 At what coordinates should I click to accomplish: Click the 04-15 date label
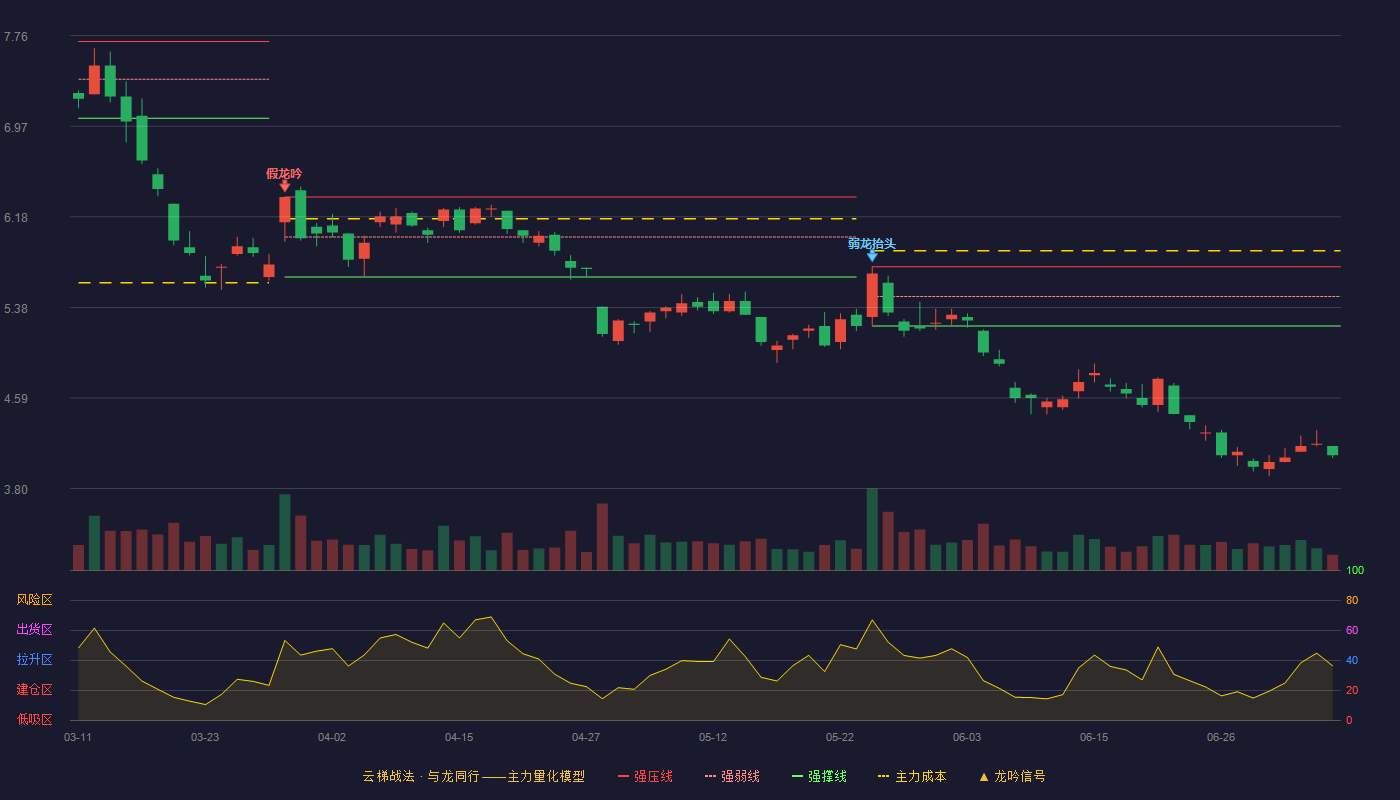pyautogui.click(x=459, y=737)
